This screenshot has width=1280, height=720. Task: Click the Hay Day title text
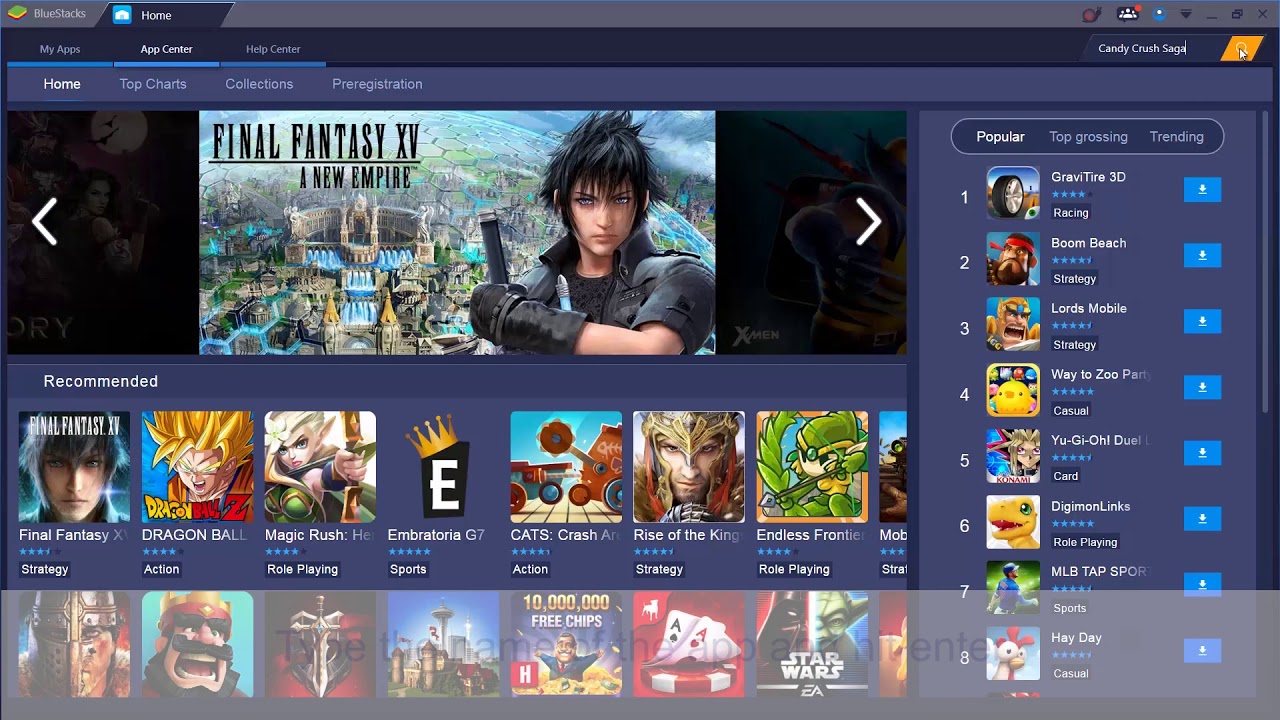[1076, 638]
